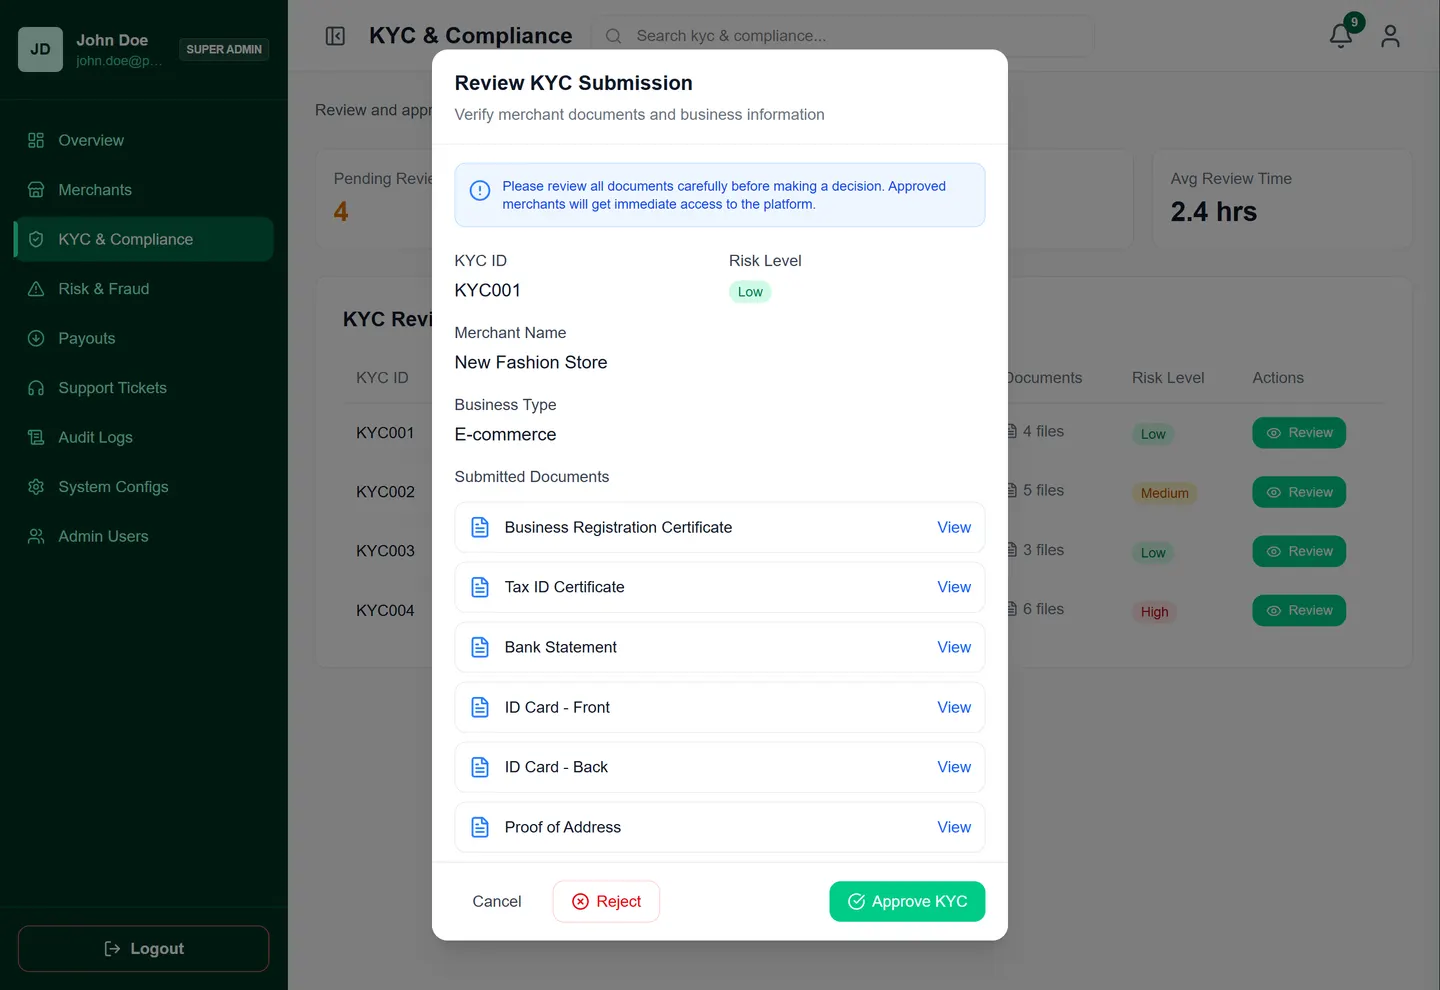Viewport: 1440px width, 990px height.
Task: Click Review button for KYC001 row
Action: point(1299,433)
